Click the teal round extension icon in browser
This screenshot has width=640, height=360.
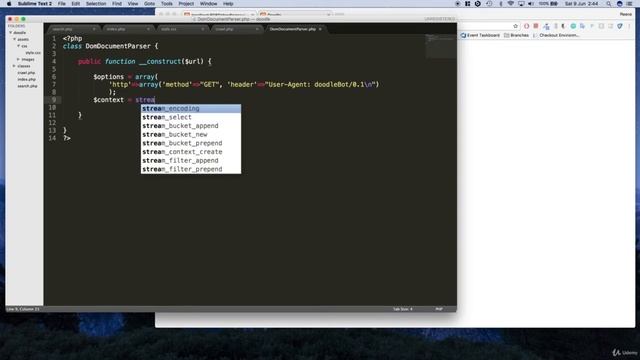point(573,26)
